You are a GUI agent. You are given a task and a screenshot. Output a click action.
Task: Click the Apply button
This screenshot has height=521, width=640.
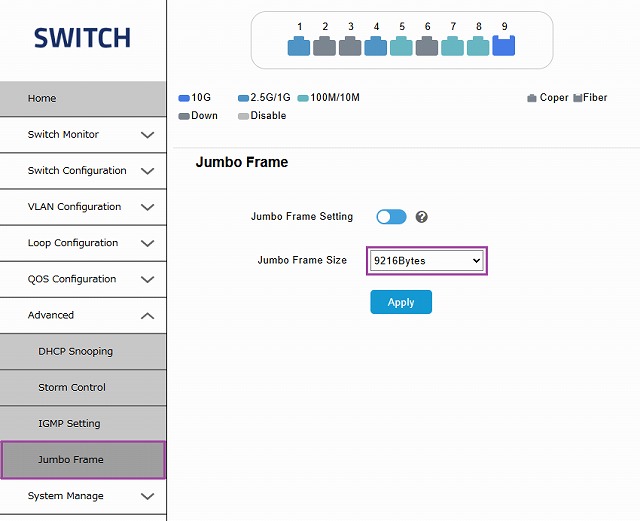[x=401, y=302]
